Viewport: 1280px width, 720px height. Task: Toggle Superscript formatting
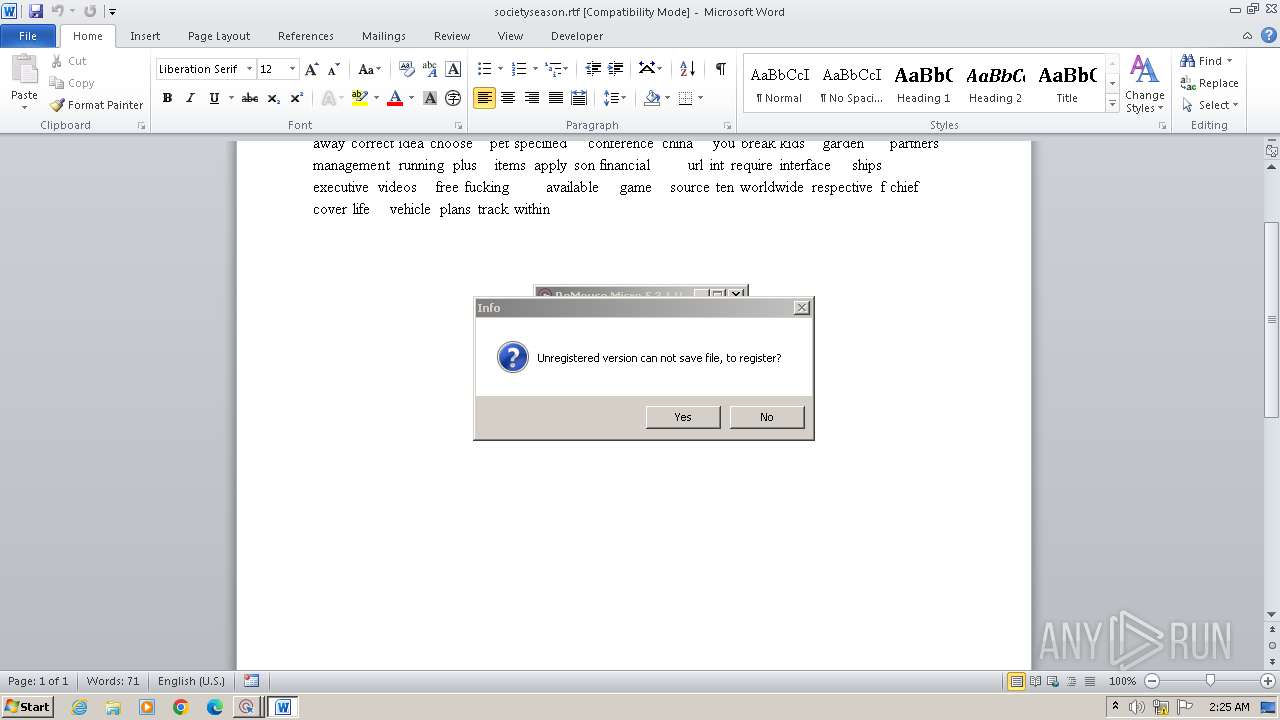pyautogui.click(x=297, y=98)
